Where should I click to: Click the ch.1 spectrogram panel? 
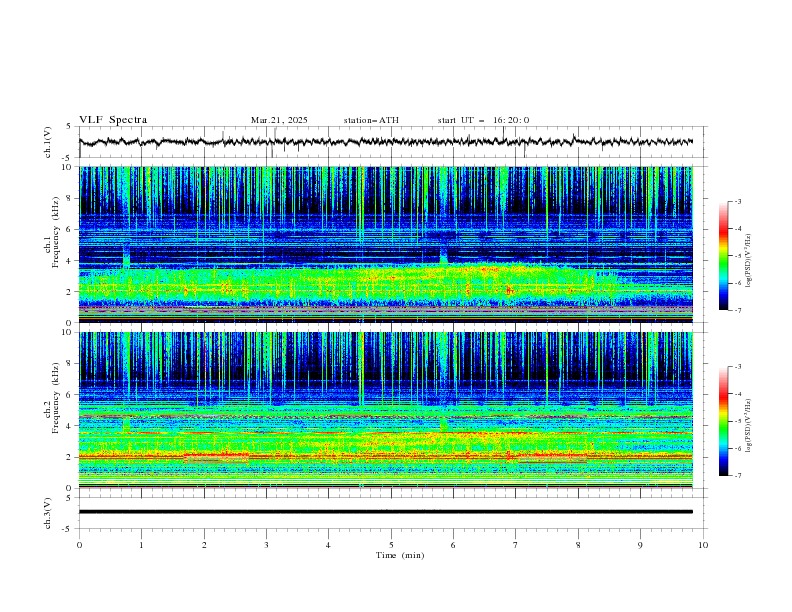pos(385,244)
